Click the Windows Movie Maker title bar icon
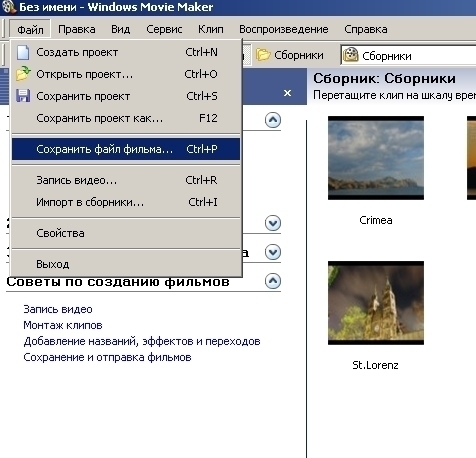The width and height of the screenshot is (476, 458). coord(8,7)
